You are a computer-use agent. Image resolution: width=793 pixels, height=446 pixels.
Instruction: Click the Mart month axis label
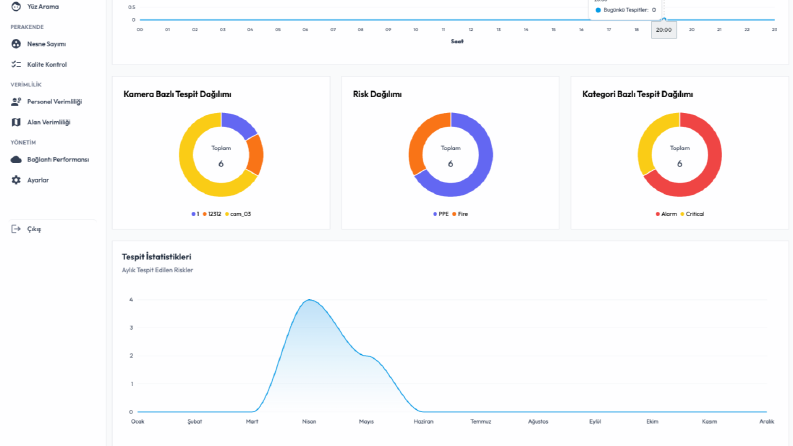252,421
